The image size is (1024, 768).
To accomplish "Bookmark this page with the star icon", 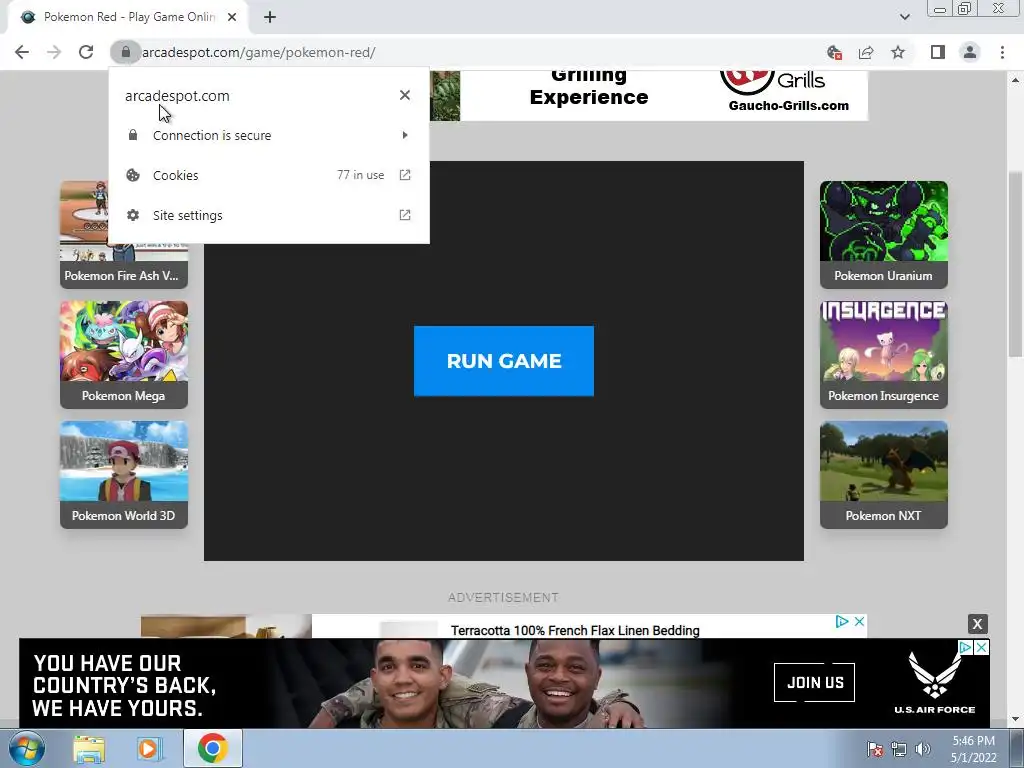I will (898, 52).
